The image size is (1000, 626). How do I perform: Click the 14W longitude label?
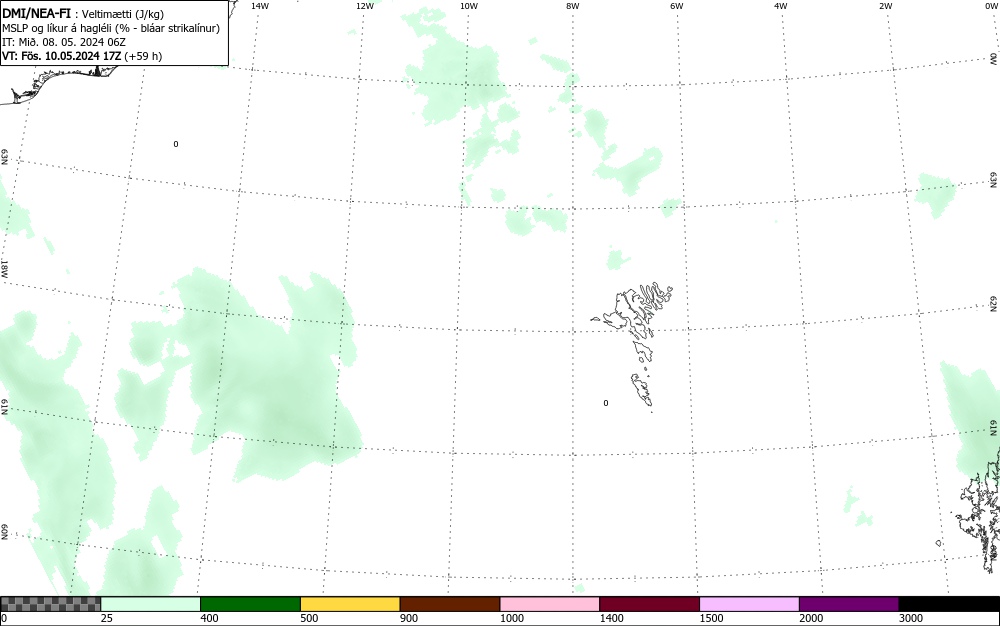(260, 6)
